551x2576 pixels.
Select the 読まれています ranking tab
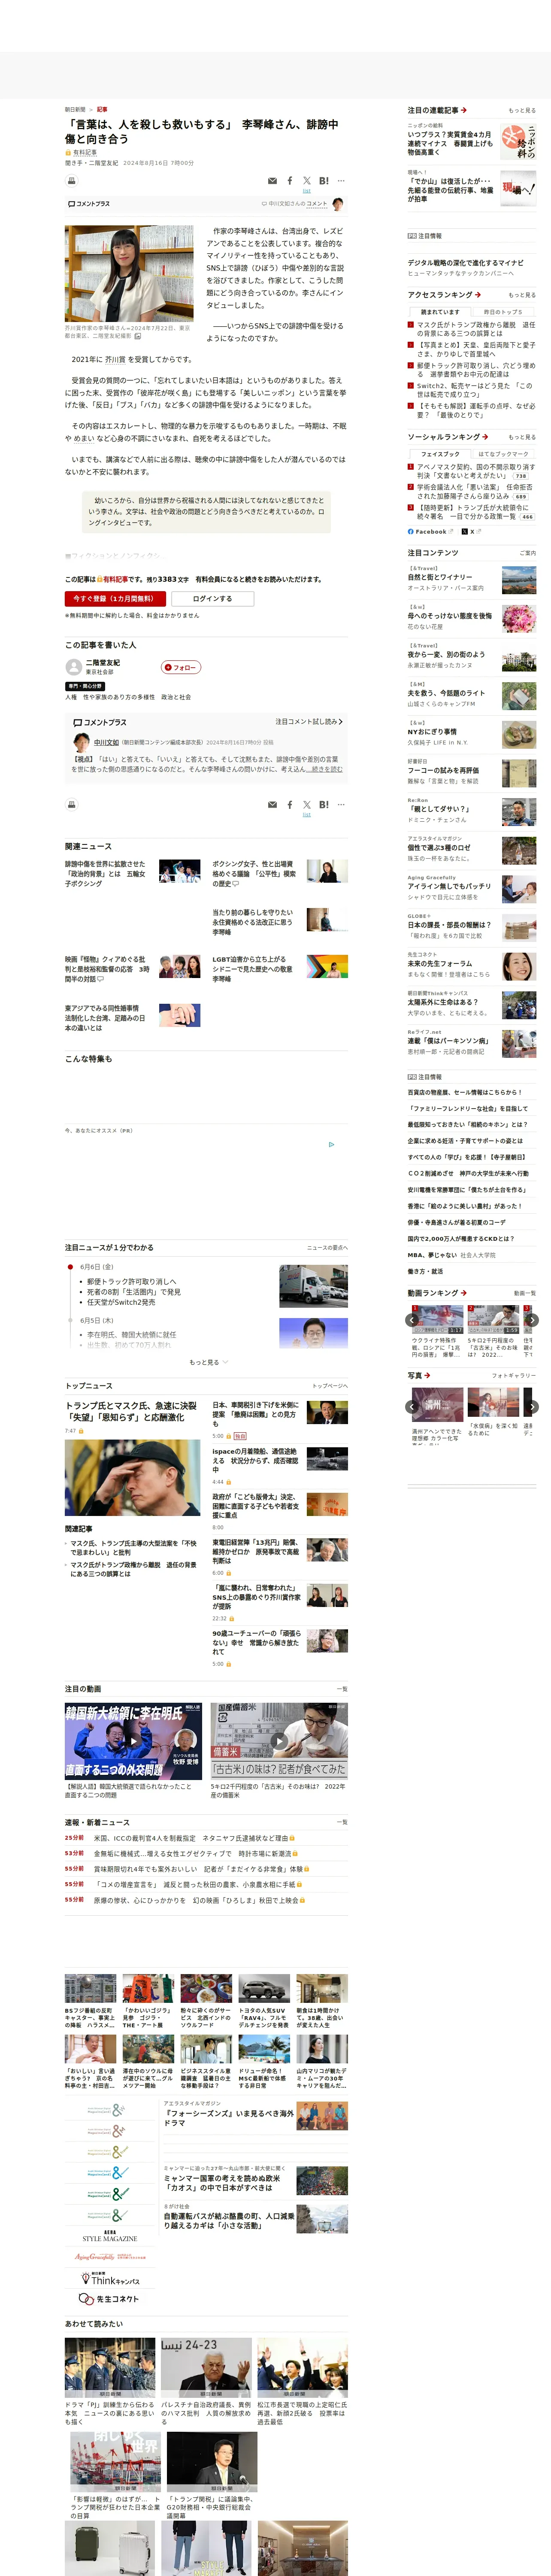tap(440, 312)
